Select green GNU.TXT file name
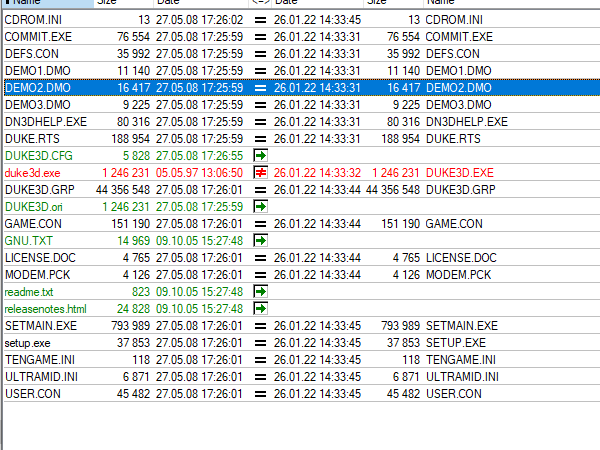Viewport: 600px width, 450px height. click(29, 241)
